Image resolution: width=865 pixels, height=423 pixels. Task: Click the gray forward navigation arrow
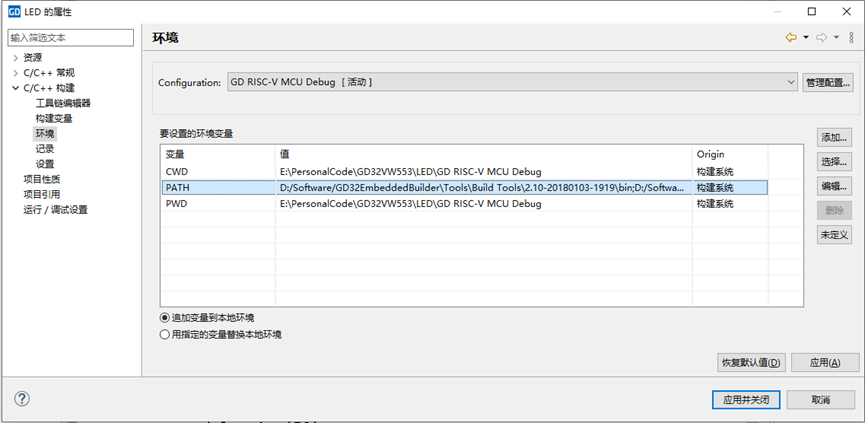click(821, 38)
